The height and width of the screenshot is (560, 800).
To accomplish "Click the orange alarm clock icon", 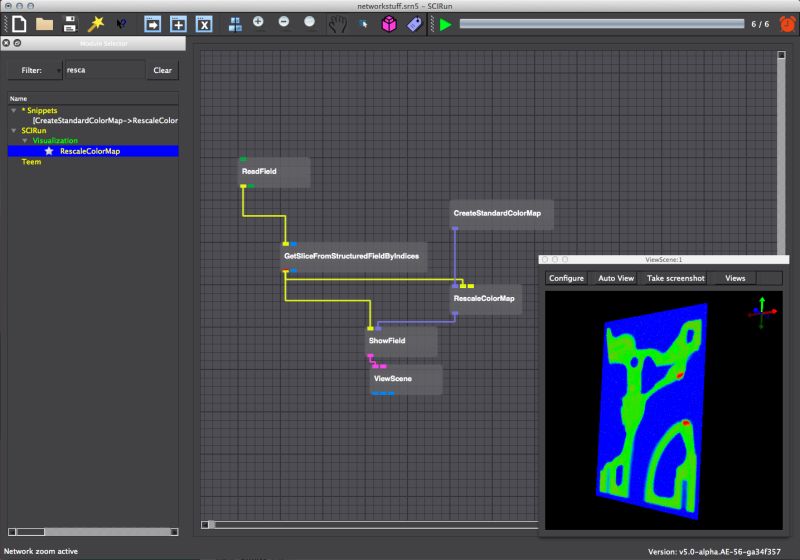I will point(787,24).
